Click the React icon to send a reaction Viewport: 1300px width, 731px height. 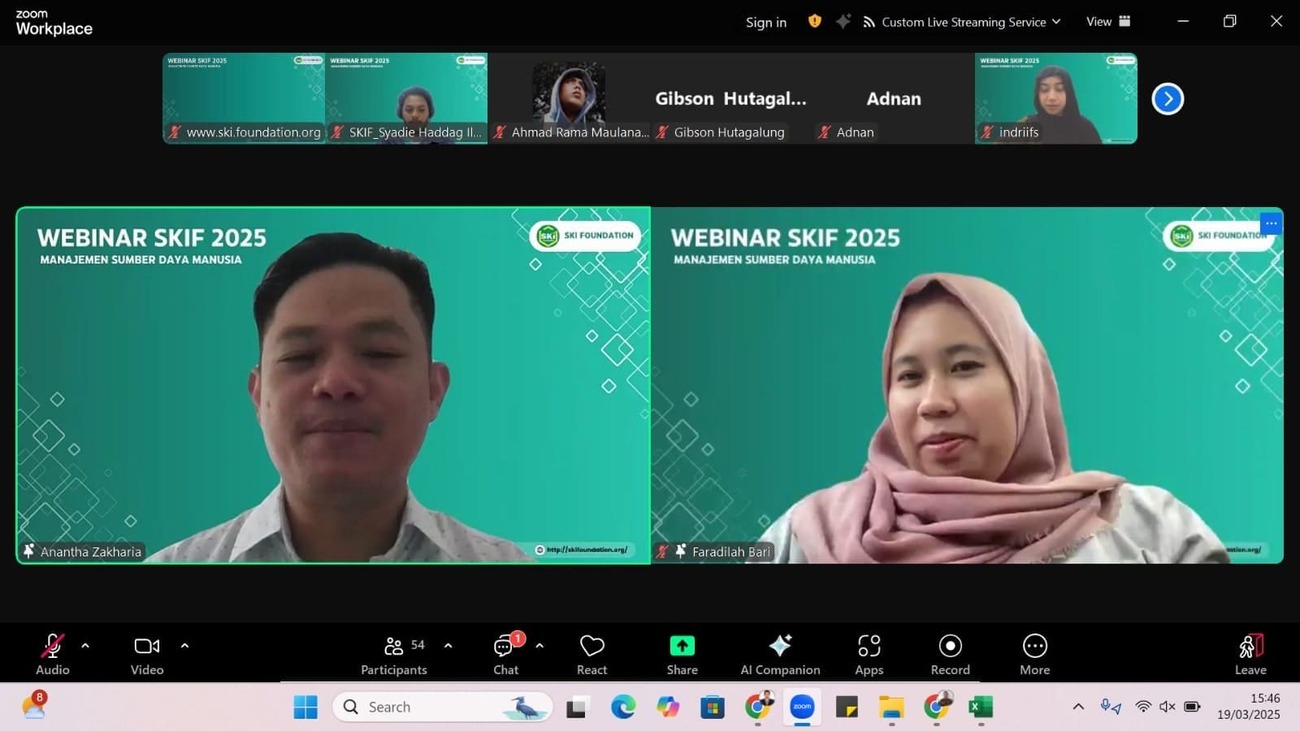point(591,653)
